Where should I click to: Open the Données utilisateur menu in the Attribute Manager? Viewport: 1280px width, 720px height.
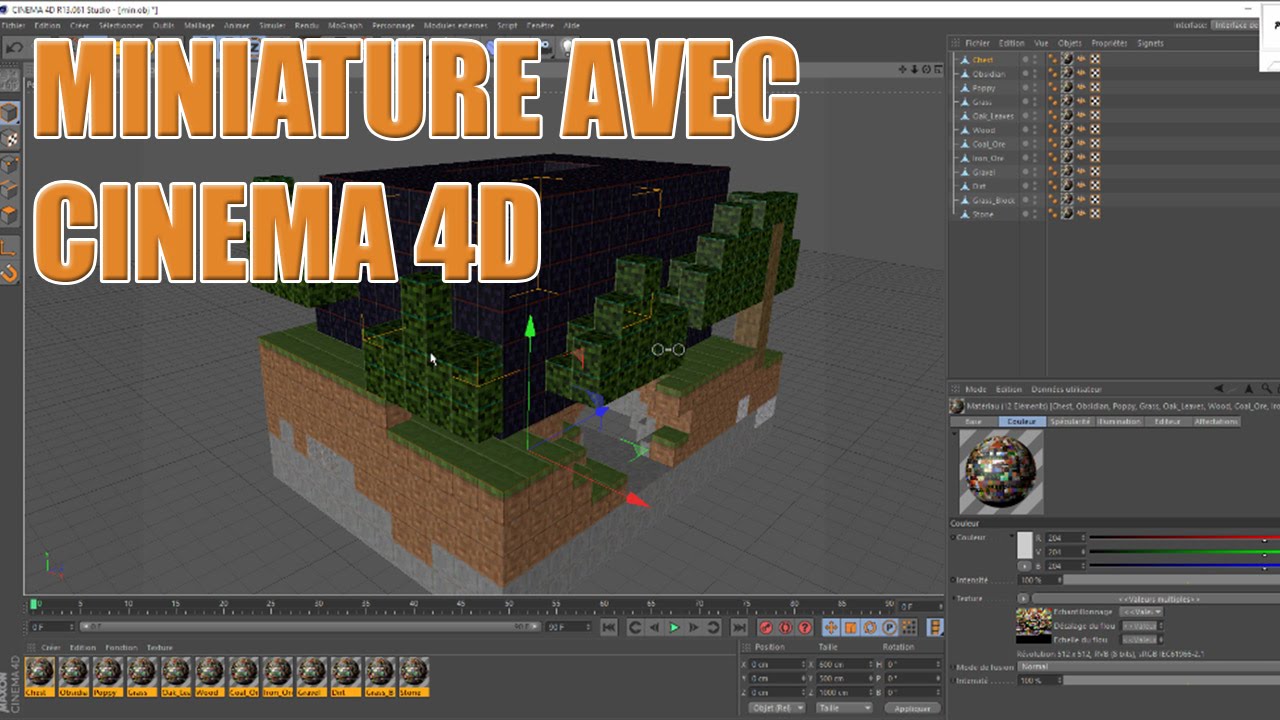[x=1066, y=389]
